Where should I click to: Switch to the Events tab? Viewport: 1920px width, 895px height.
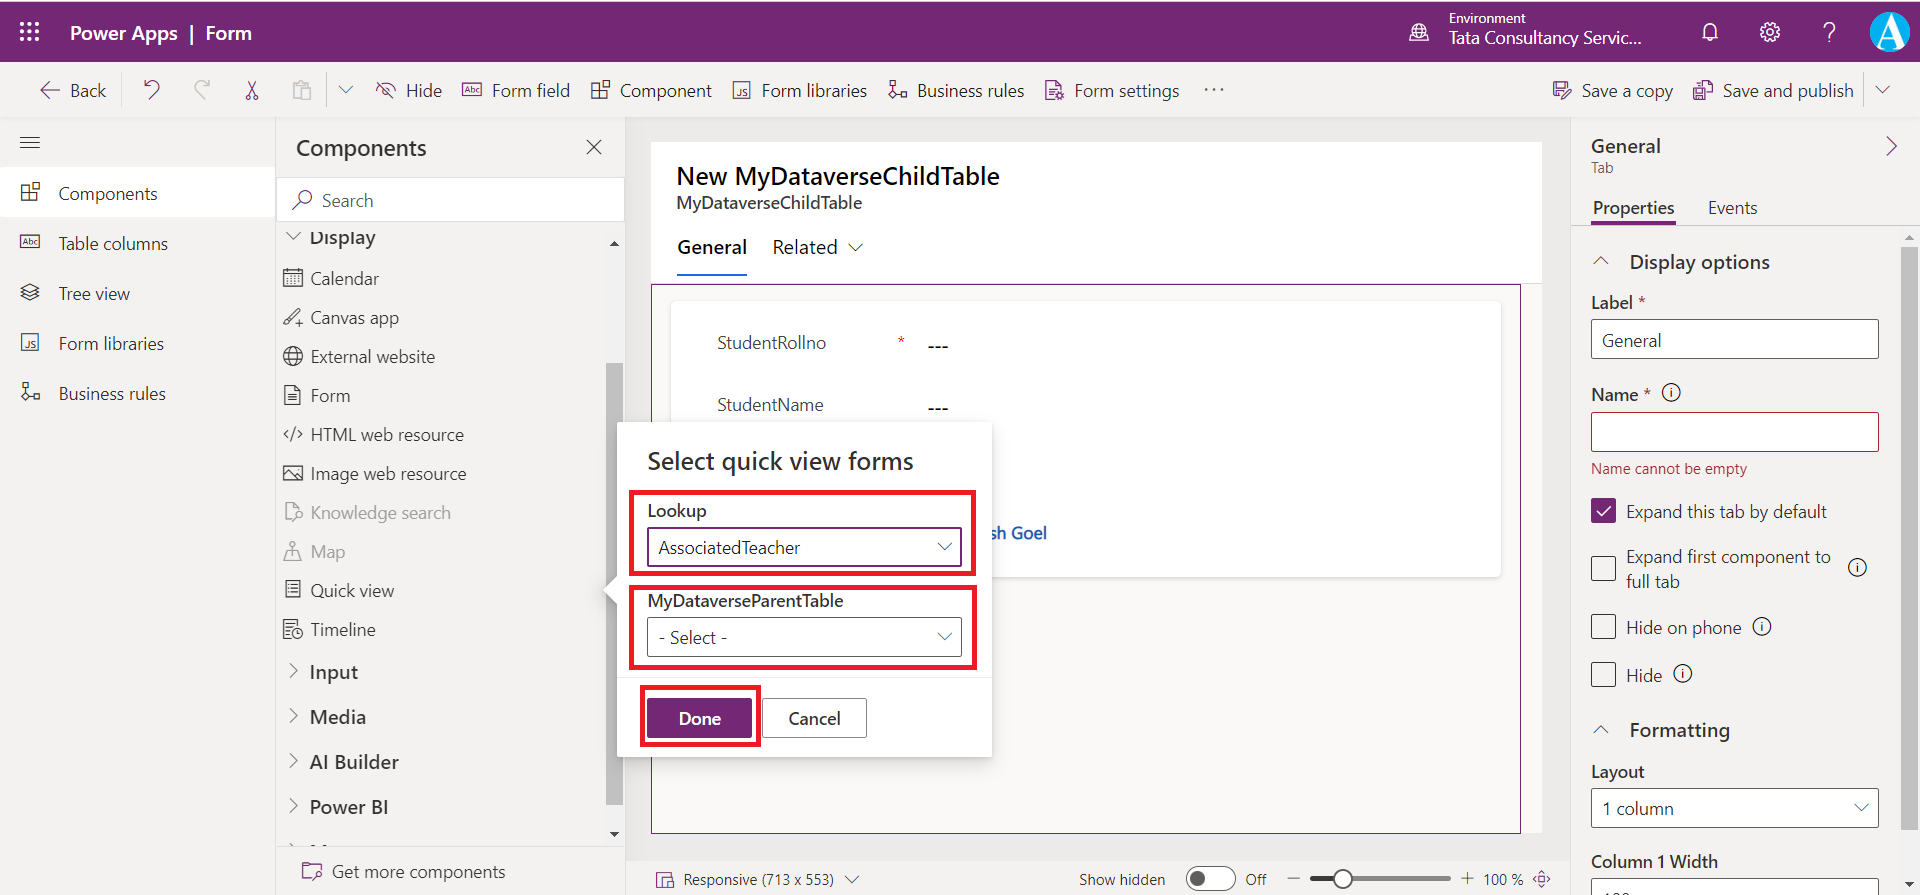click(1732, 208)
